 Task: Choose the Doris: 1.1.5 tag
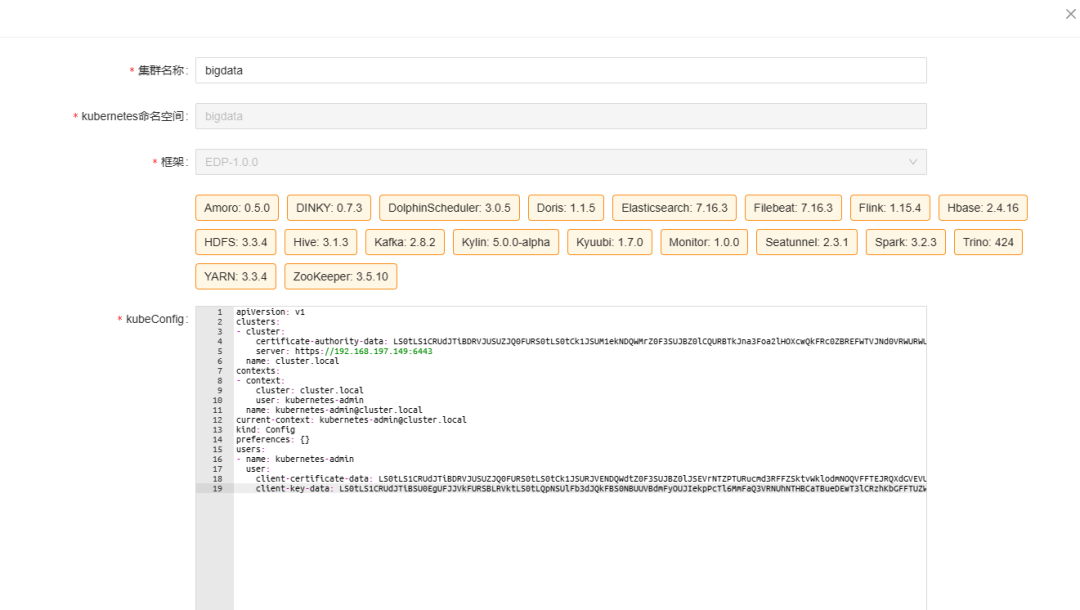click(565, 208)
